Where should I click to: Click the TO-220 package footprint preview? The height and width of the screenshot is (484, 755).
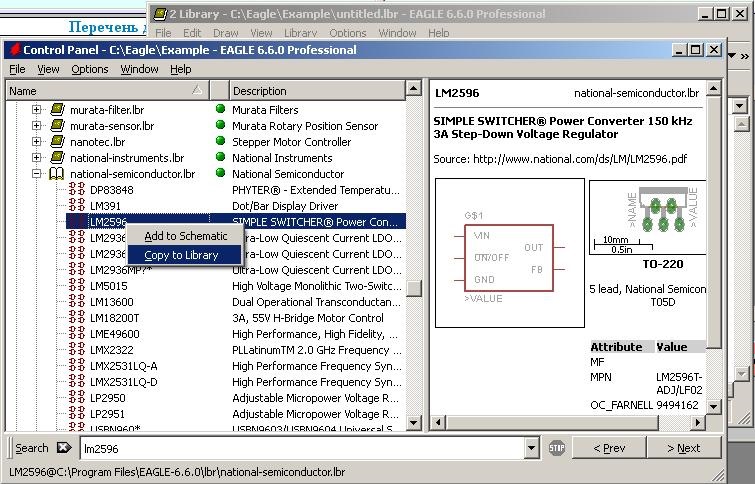click(648, 217)
